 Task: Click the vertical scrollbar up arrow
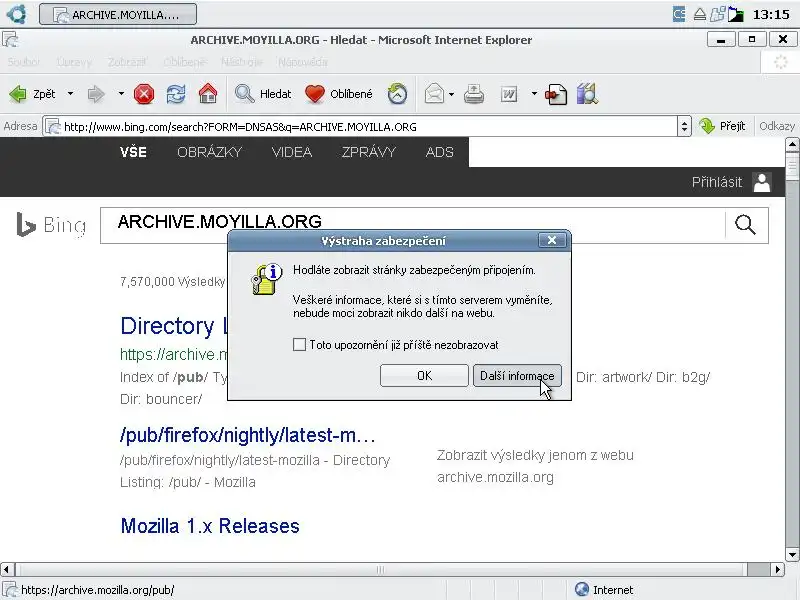tap(792, 144)
